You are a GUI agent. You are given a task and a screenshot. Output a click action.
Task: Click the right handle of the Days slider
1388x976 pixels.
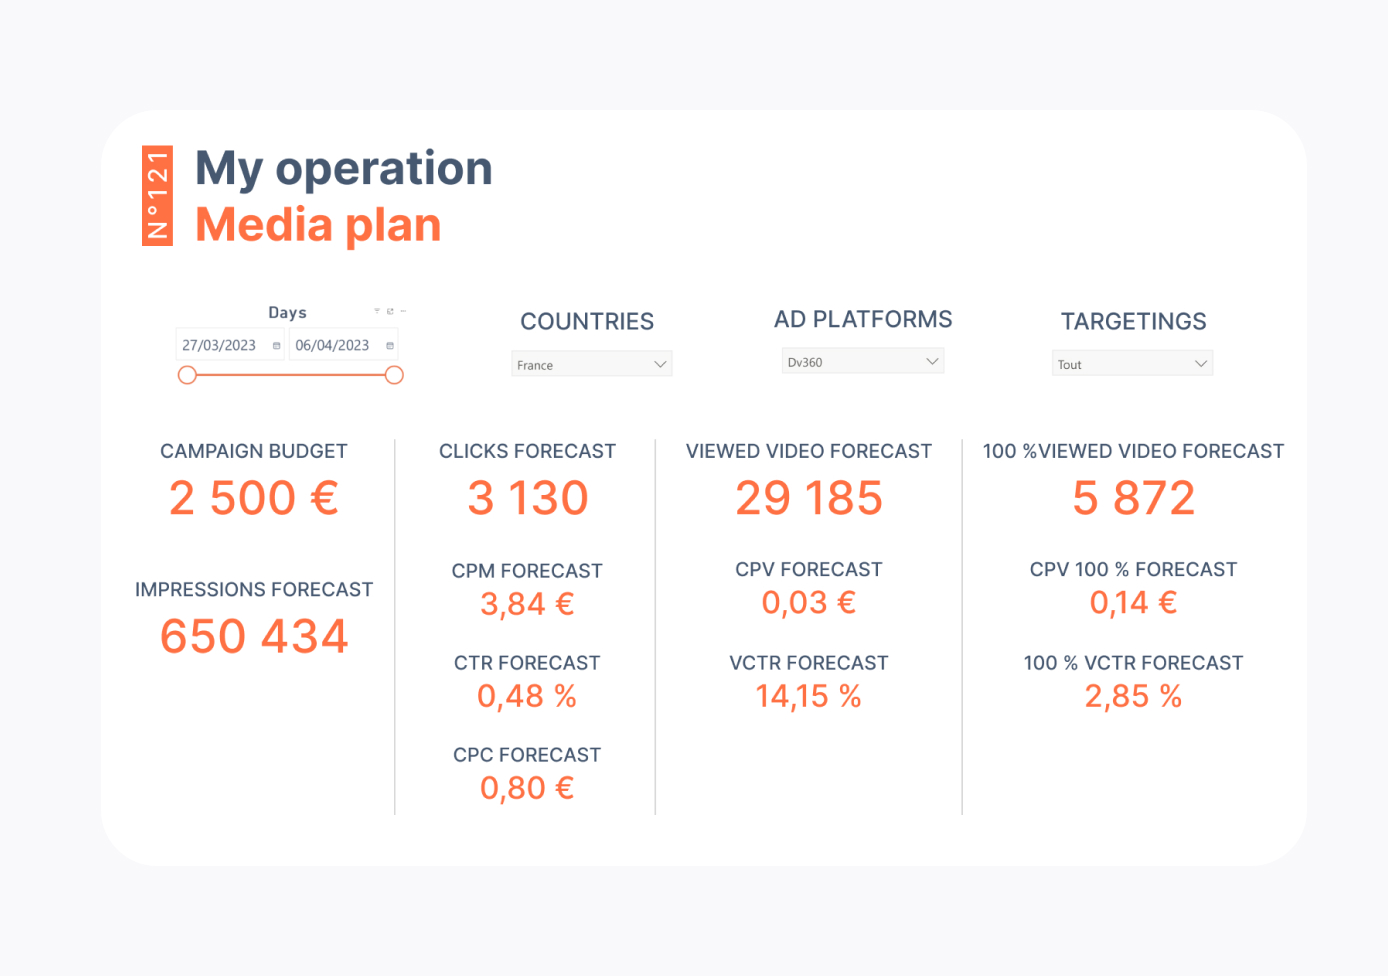click(394, 375)
